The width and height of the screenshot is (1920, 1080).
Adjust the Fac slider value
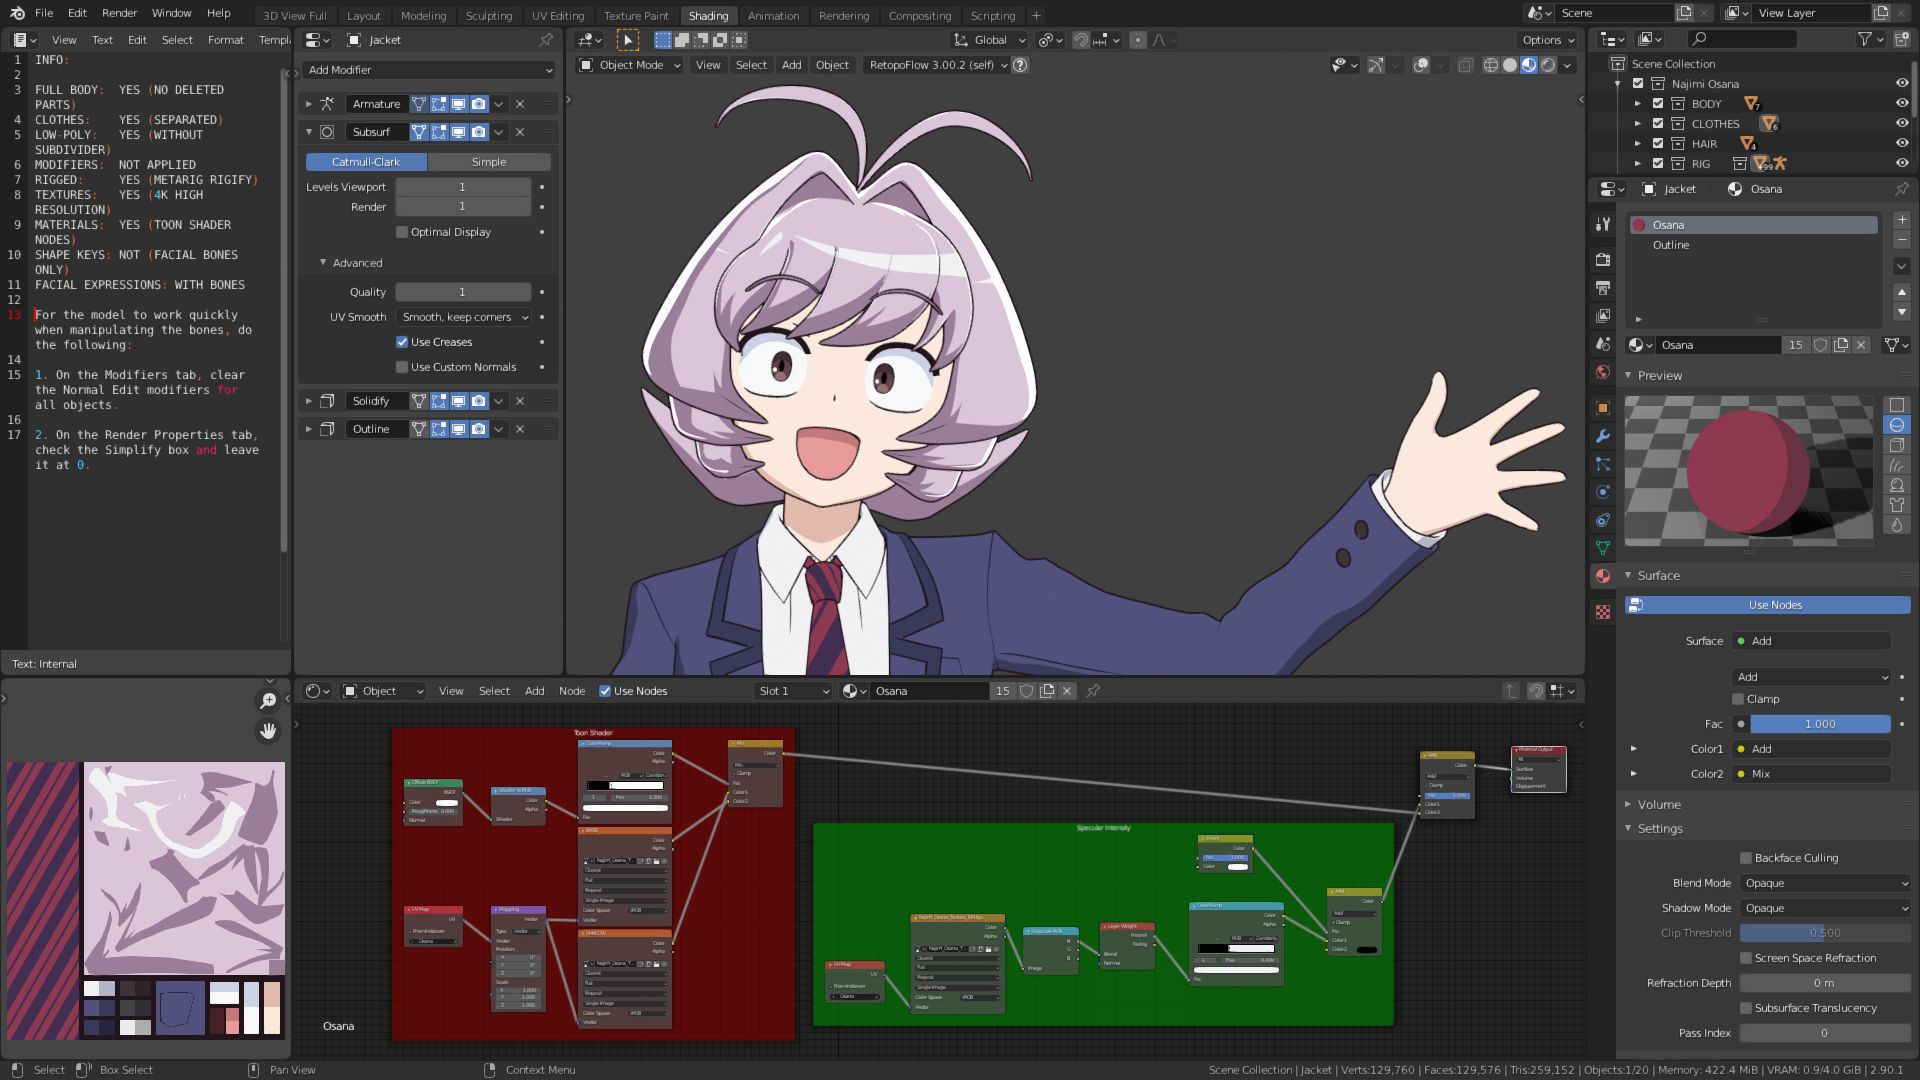[1820, 724]
